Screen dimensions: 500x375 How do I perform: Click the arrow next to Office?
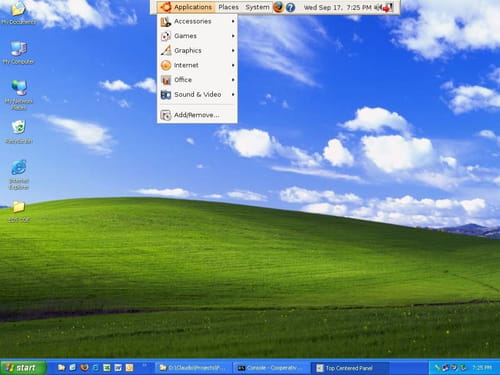pos(233,80)
